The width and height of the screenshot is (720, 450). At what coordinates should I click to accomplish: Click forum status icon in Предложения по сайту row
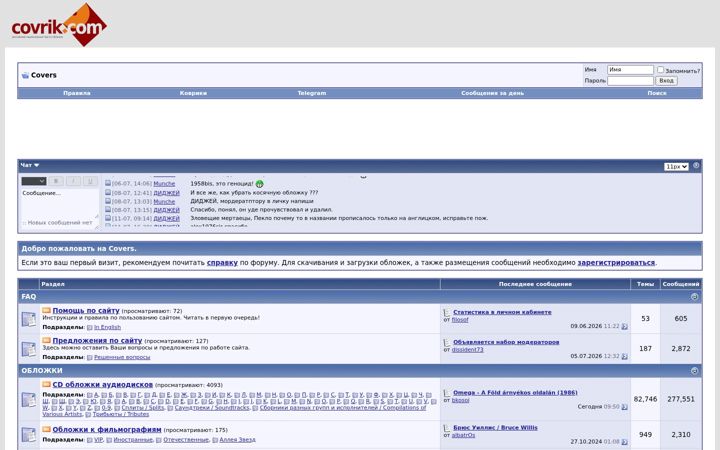coord(28,349)
